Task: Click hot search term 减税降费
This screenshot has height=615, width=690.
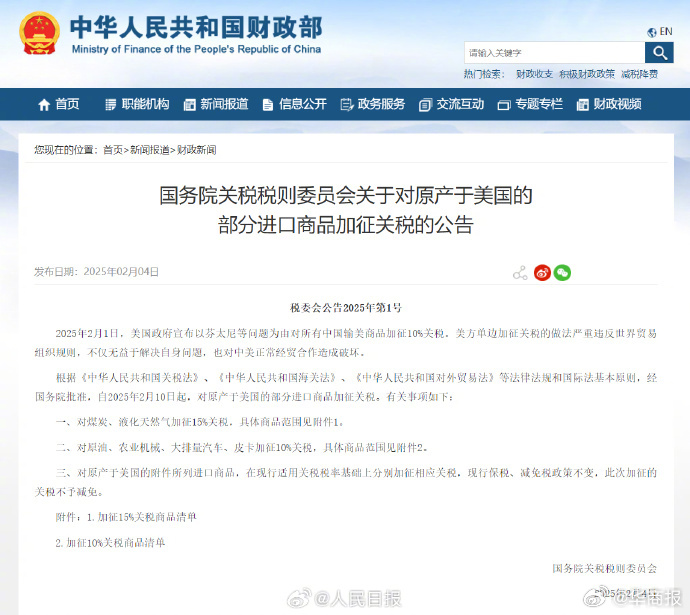Action: click(639, 74)
